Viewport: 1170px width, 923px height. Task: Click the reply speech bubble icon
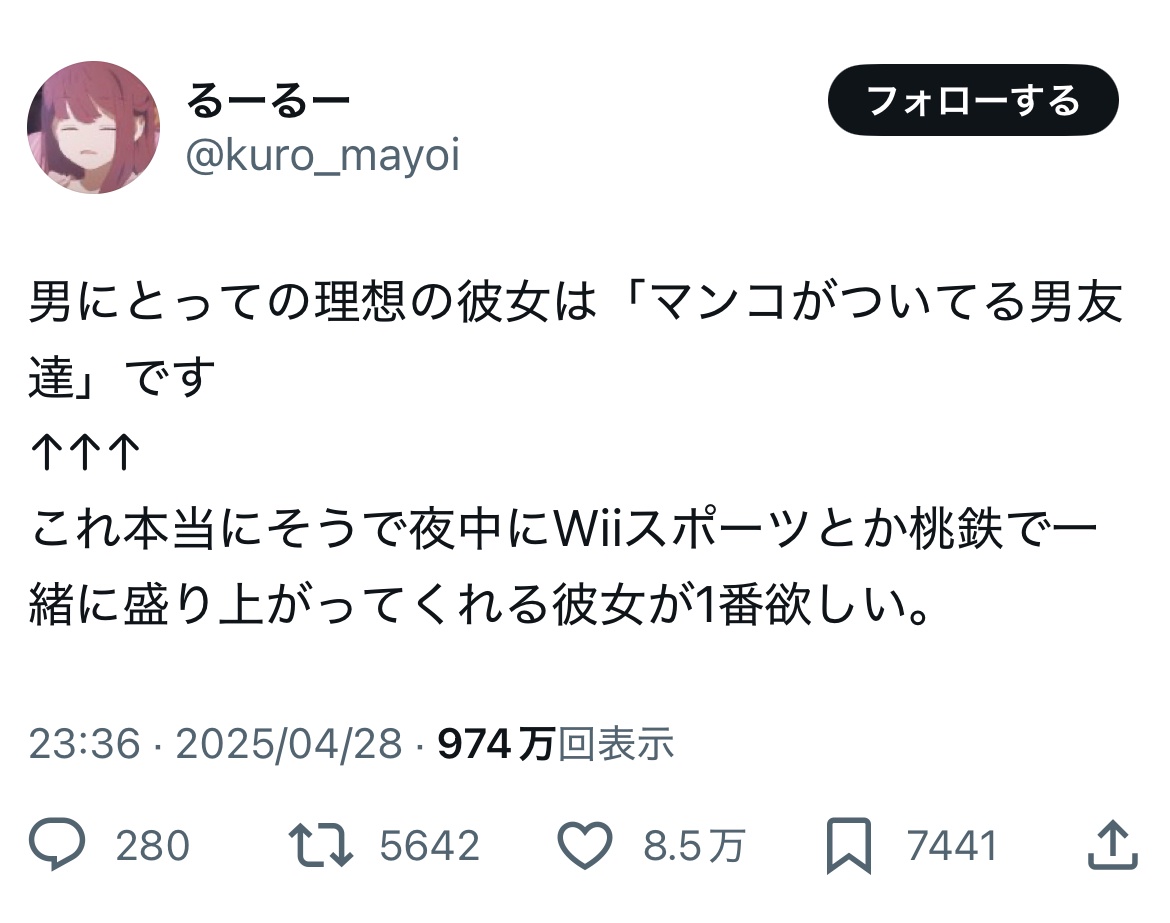tap(57, 844)
